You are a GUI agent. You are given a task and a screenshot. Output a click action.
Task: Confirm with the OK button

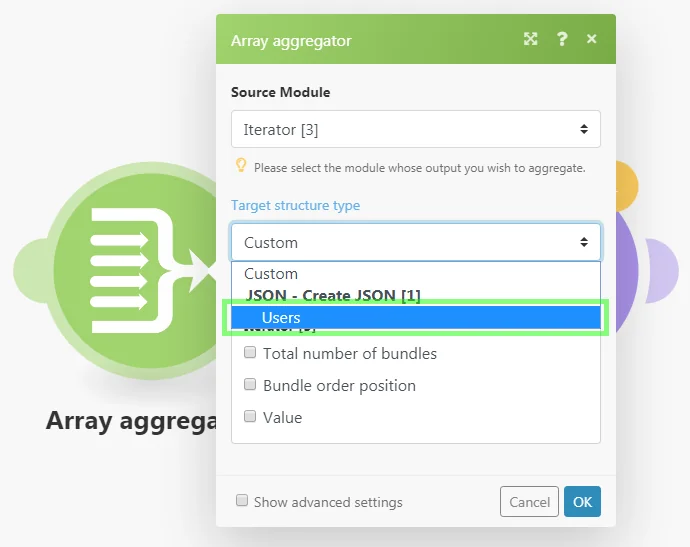pyautogui.click(x=582, y=501)
